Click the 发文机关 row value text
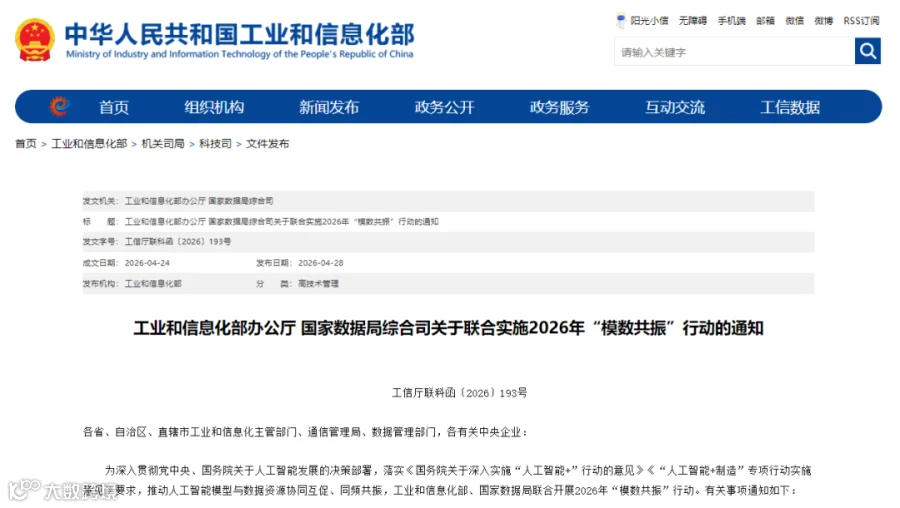This screenshot has height=508, width=900. (x=199, y=201)
